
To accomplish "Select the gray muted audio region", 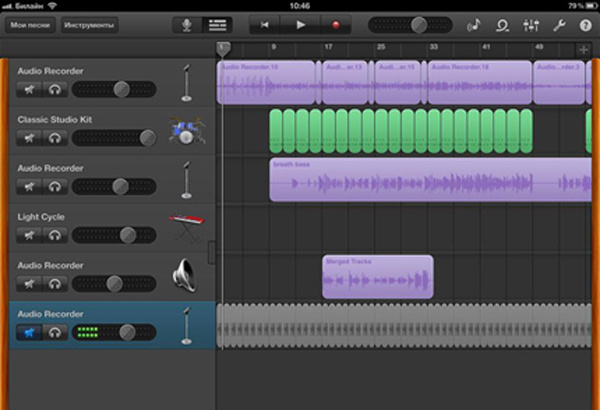I will [404, 326].
